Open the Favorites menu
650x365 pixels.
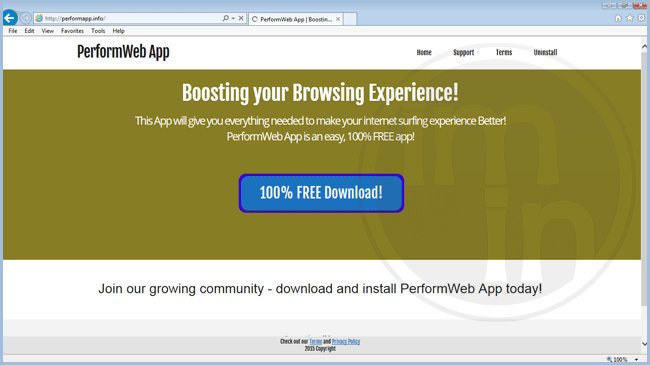[72, 31]
